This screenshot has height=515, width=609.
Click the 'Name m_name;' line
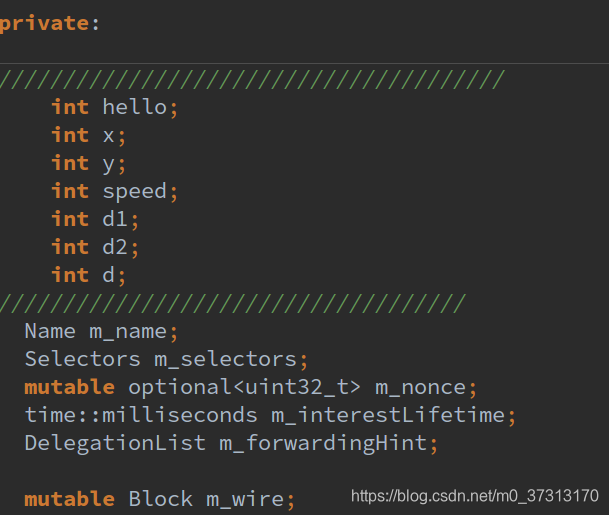pyautogui.click(x=101, y=332)
